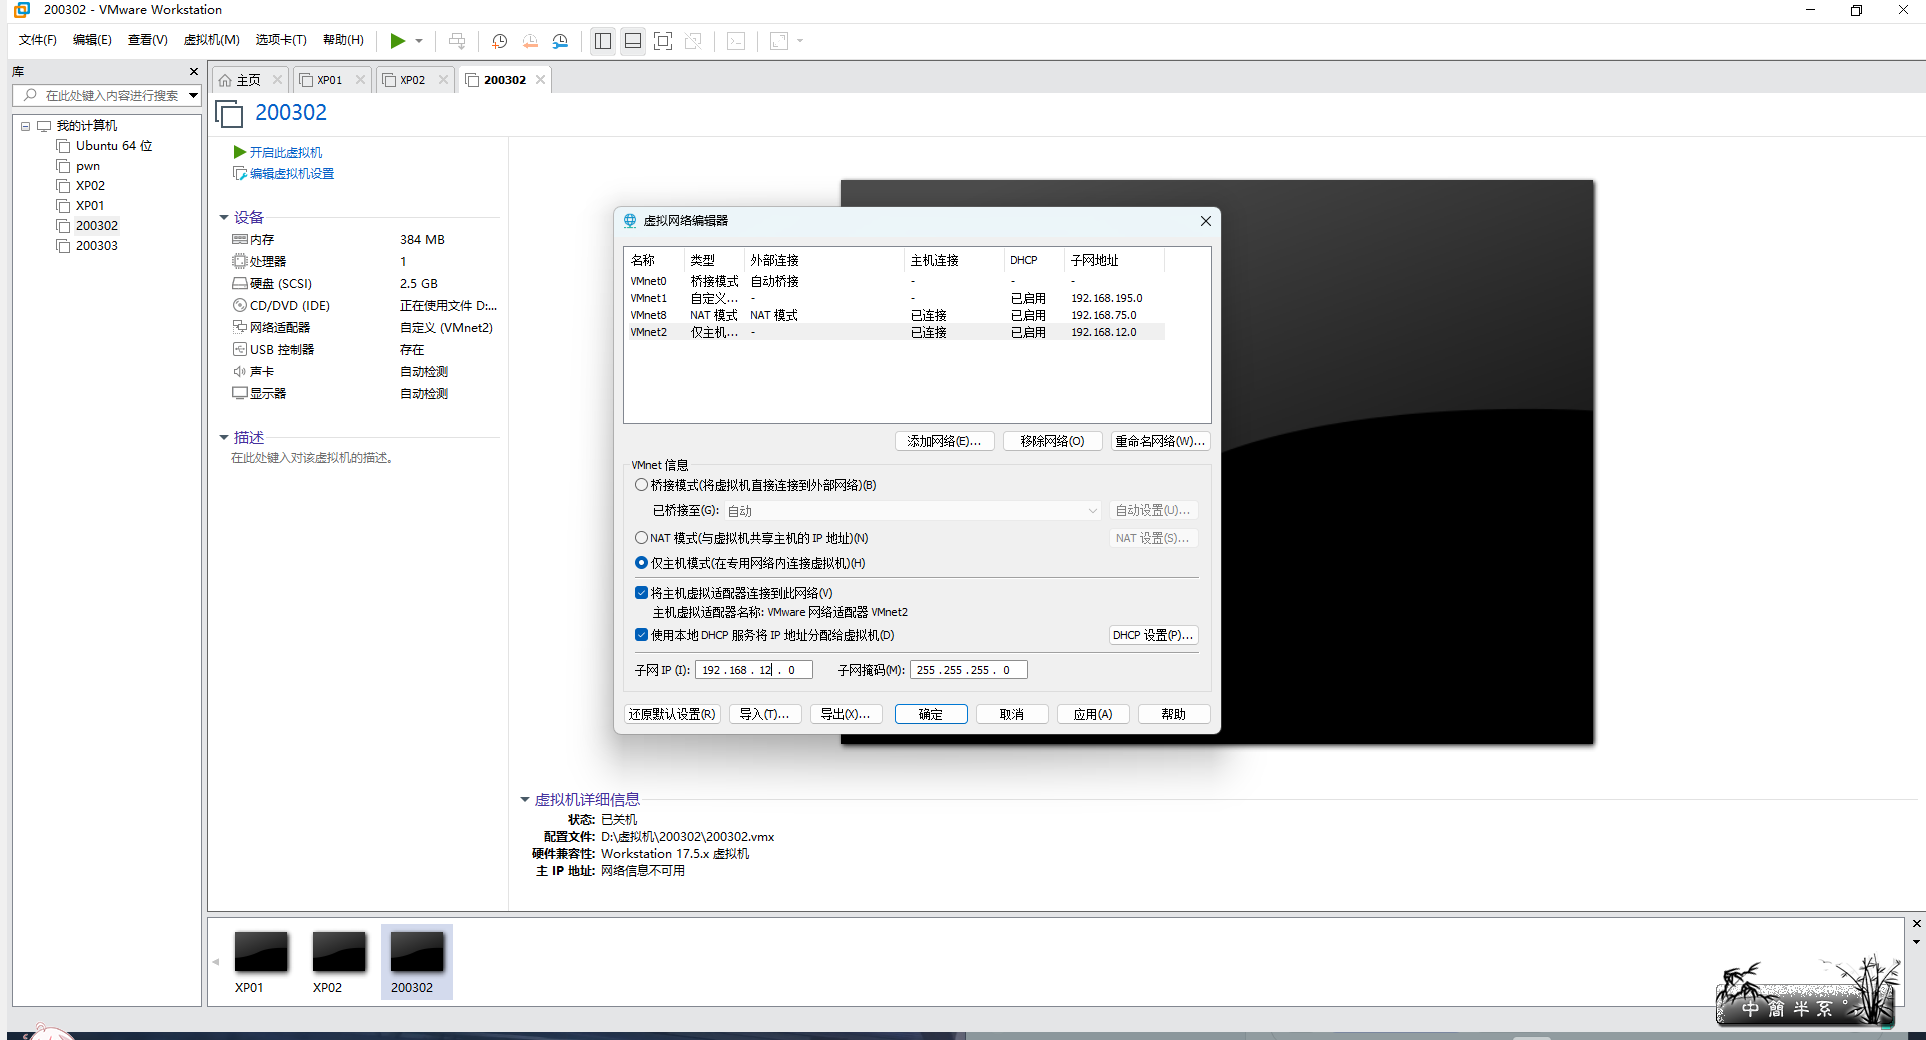Click the take snapshot clock icon

tap(500, 41)
